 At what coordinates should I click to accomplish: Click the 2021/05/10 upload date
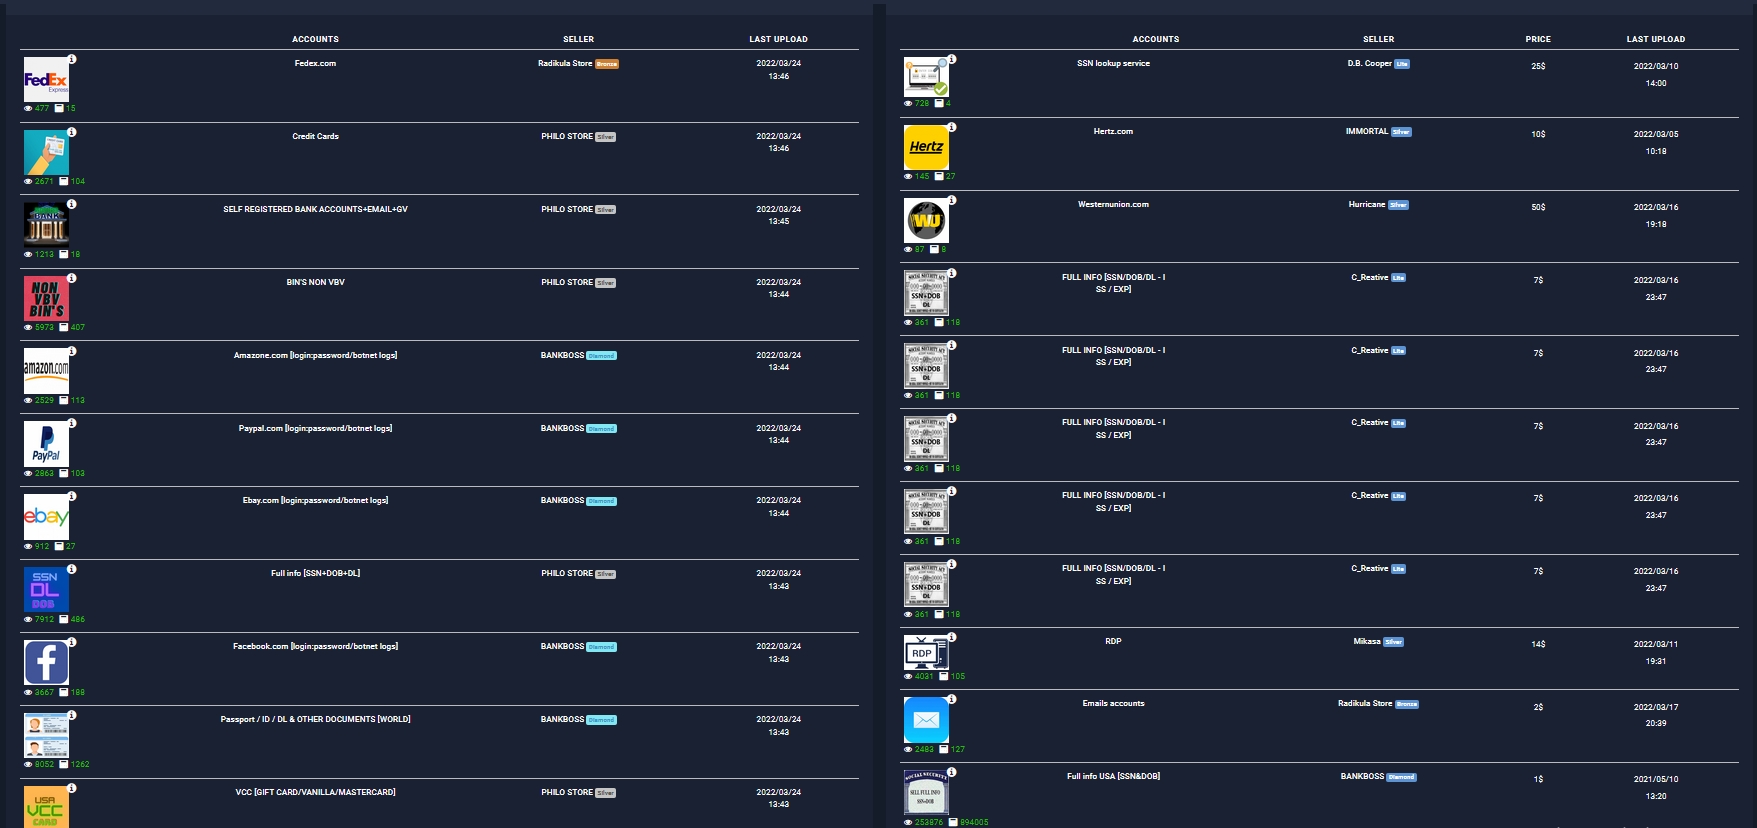(x=1656, y=779)
